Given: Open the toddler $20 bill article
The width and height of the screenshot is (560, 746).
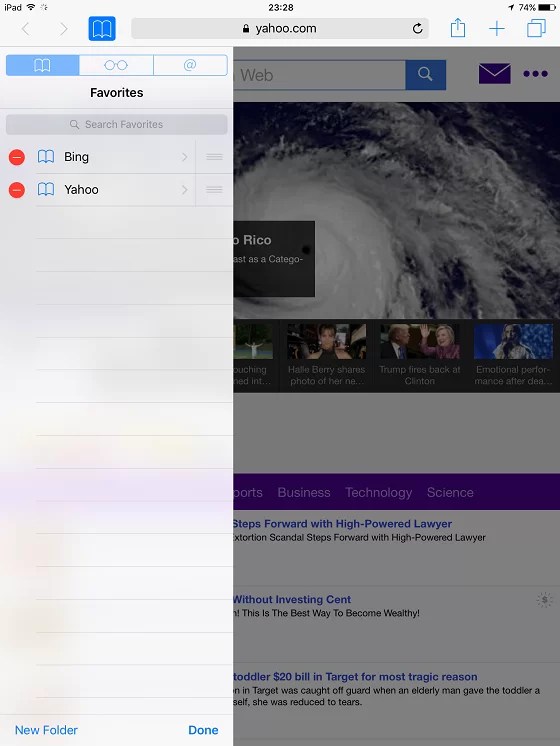Looking at the screenshot, I should click(355, 677).
